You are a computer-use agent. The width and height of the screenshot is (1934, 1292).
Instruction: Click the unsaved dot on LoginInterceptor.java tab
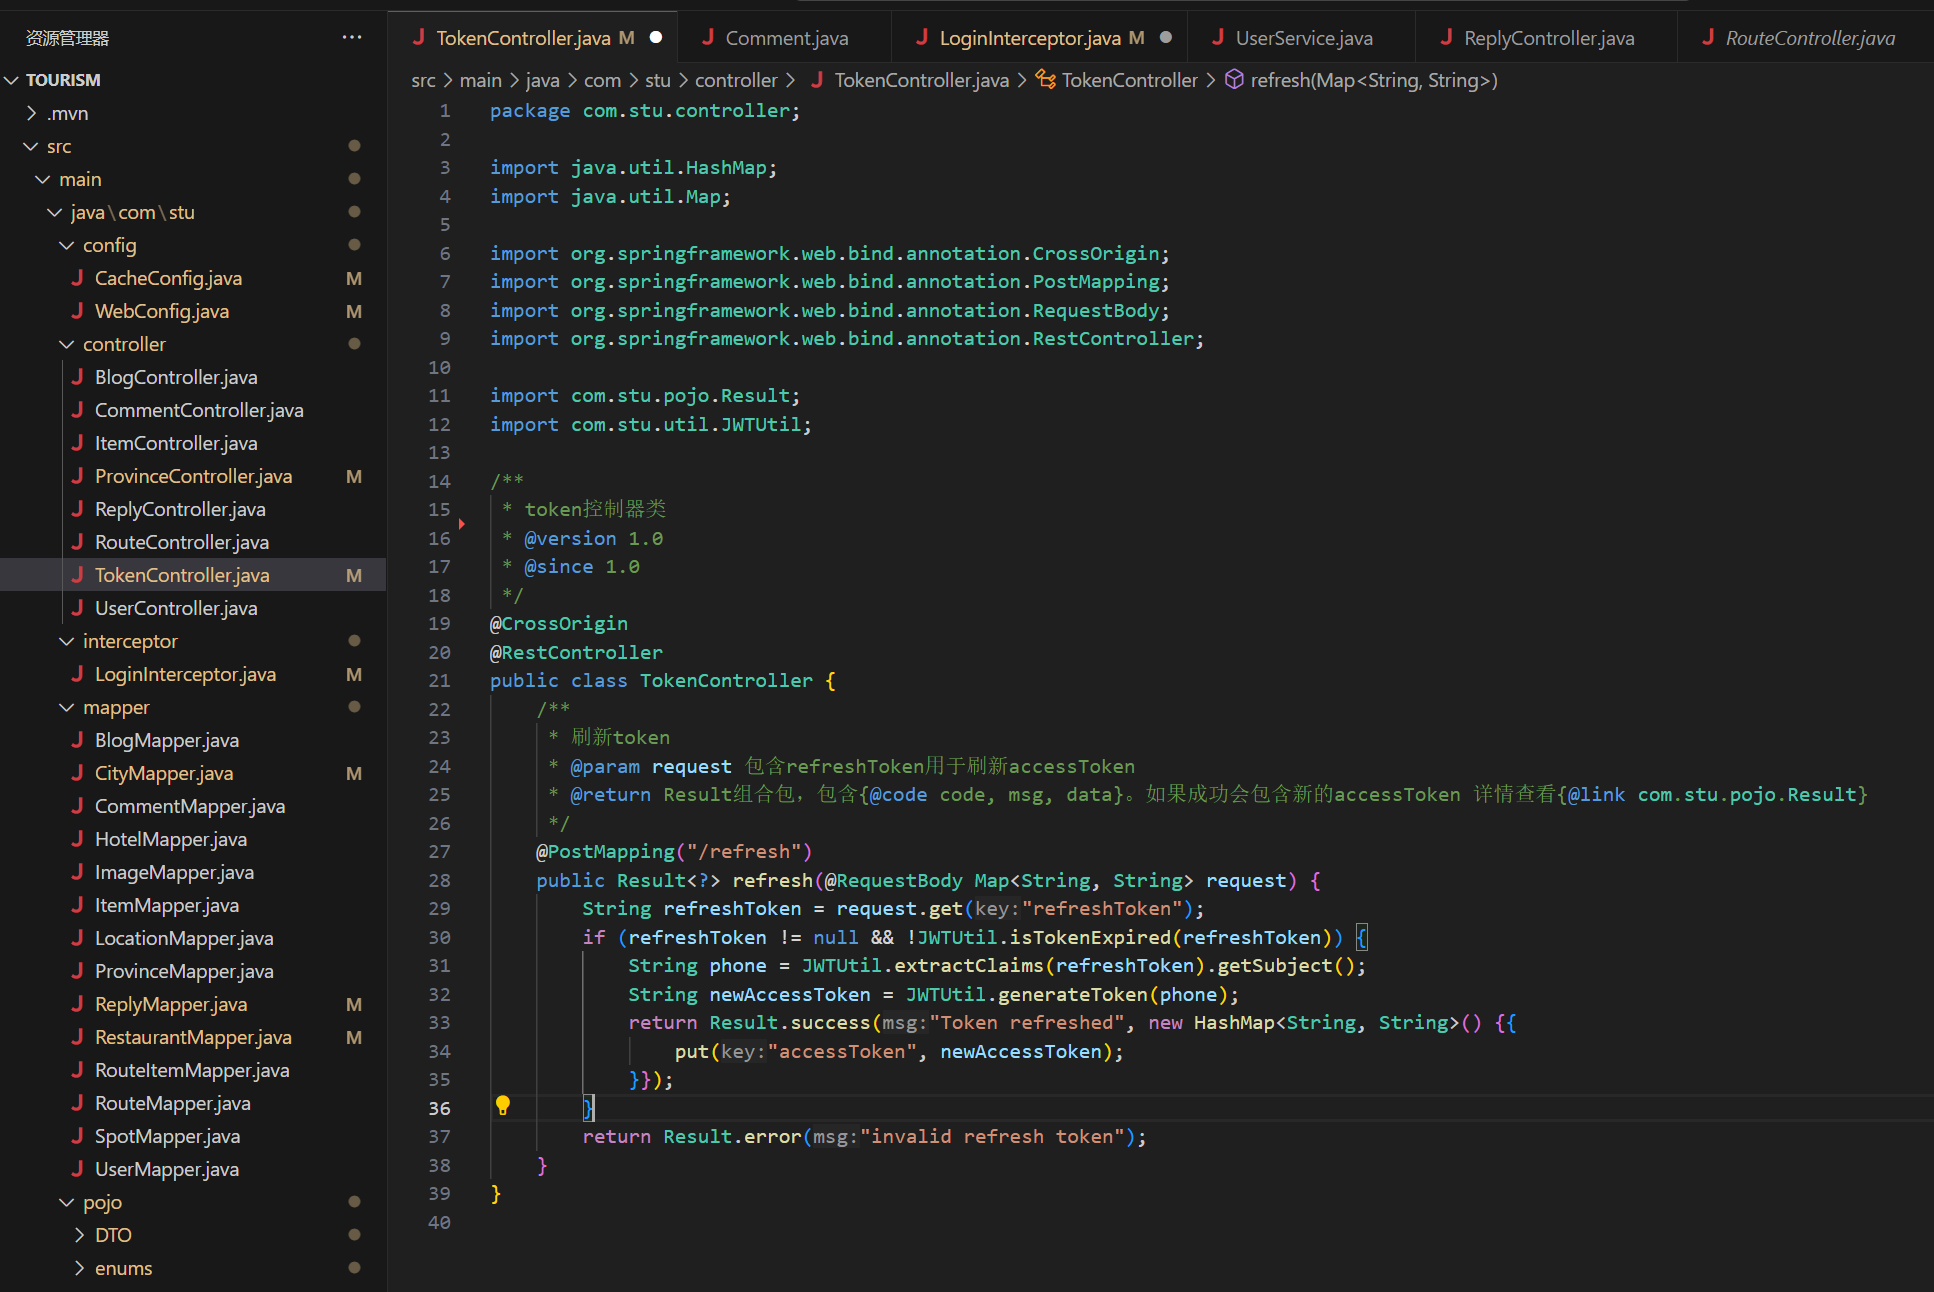pyautogui.click(x=1166, y=37)
